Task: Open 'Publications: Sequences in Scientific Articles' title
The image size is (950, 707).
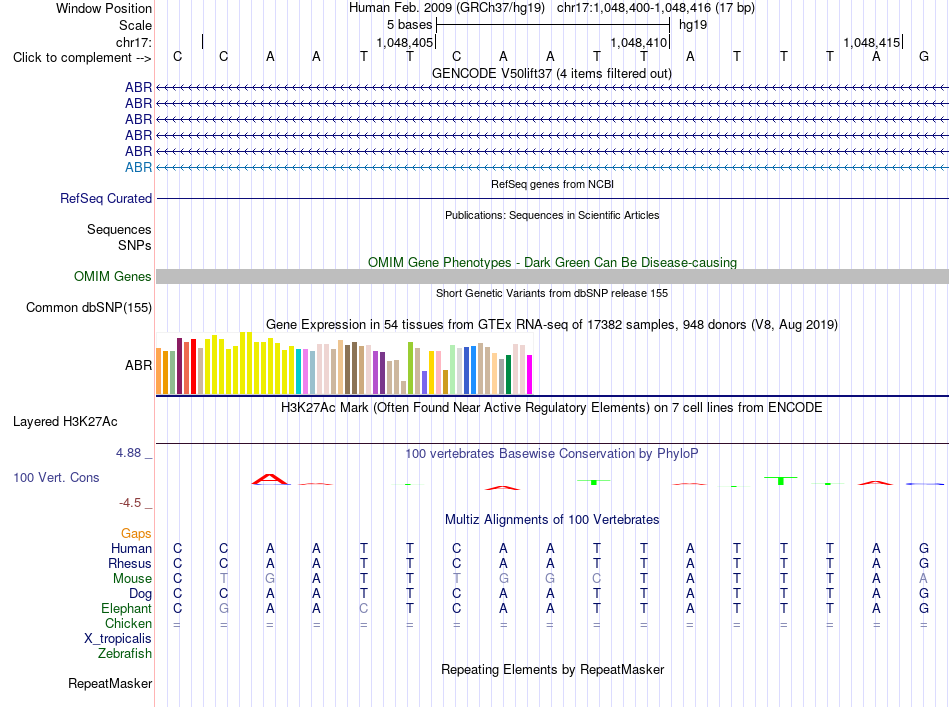Action: pos(552,215)
